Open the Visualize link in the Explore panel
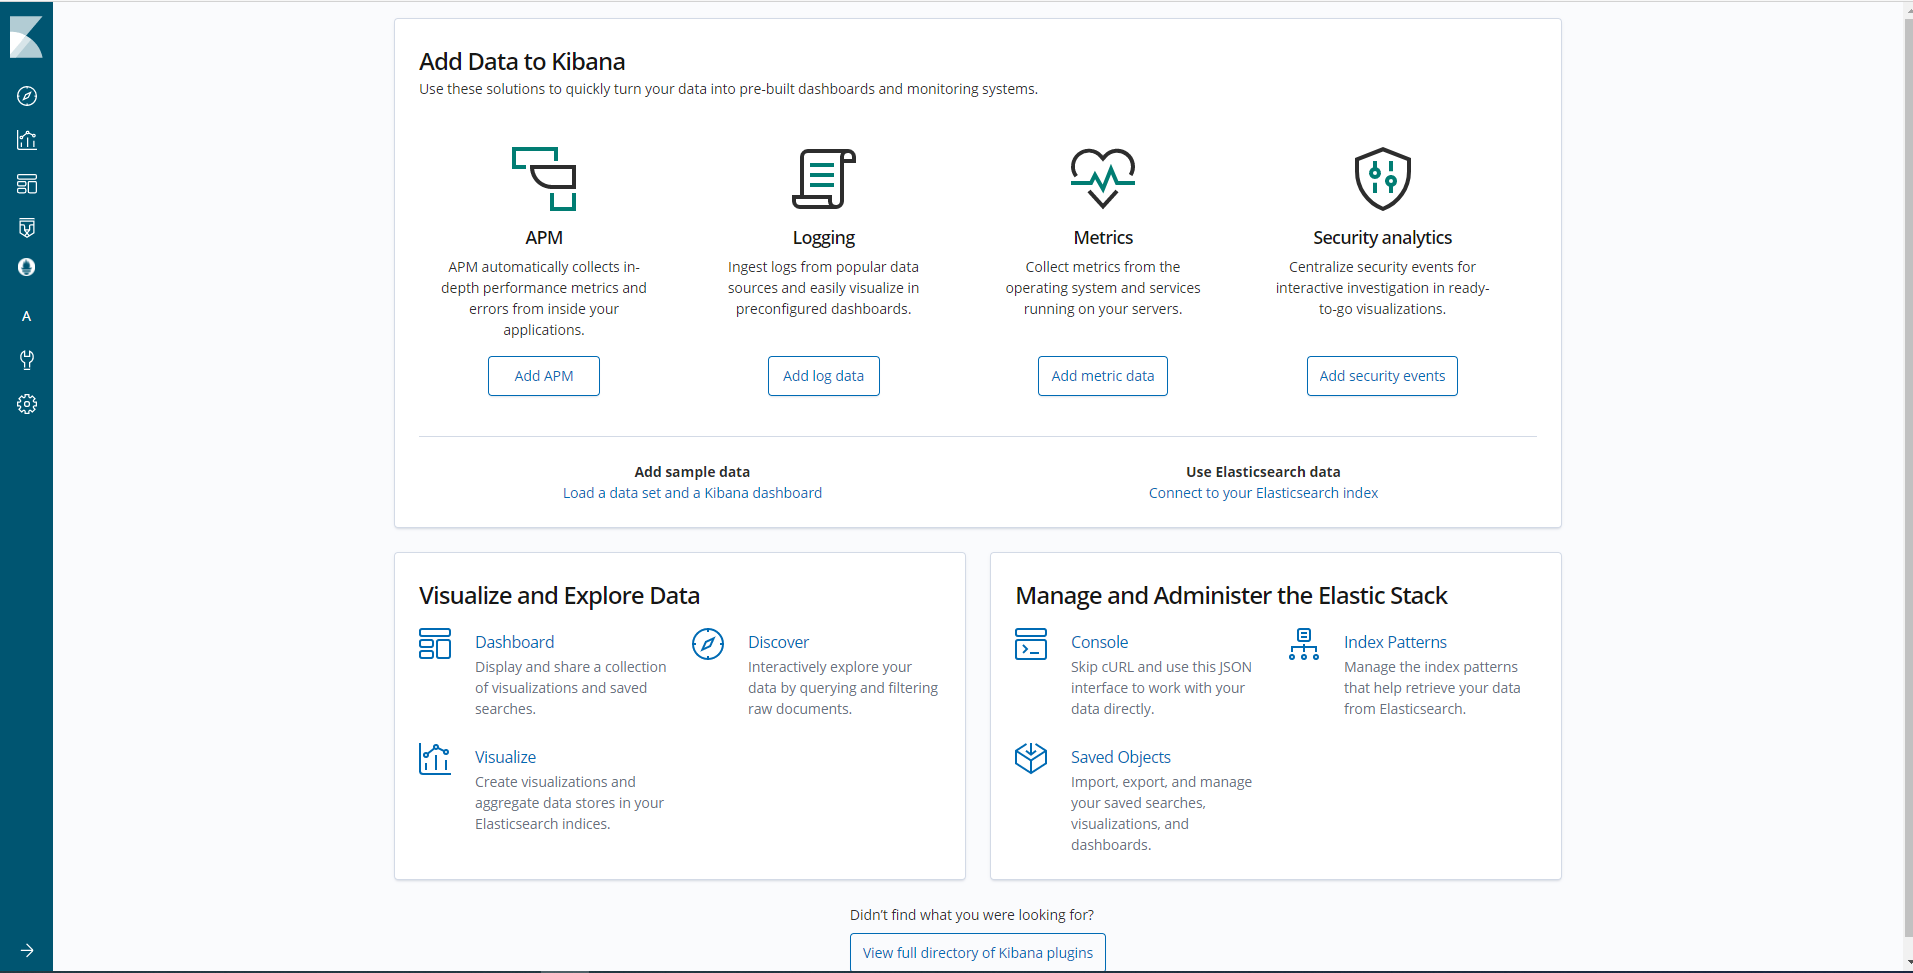The image size is (1913, 973). (x=505, y=757)
